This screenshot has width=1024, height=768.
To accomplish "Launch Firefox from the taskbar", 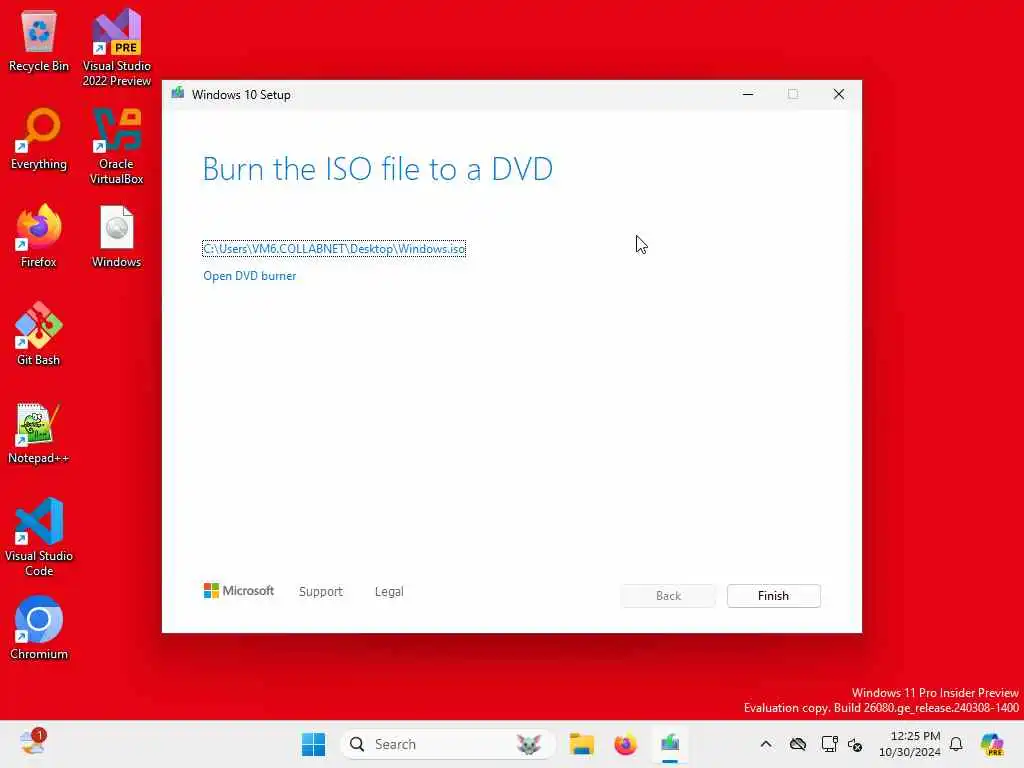I will (626, 744).
